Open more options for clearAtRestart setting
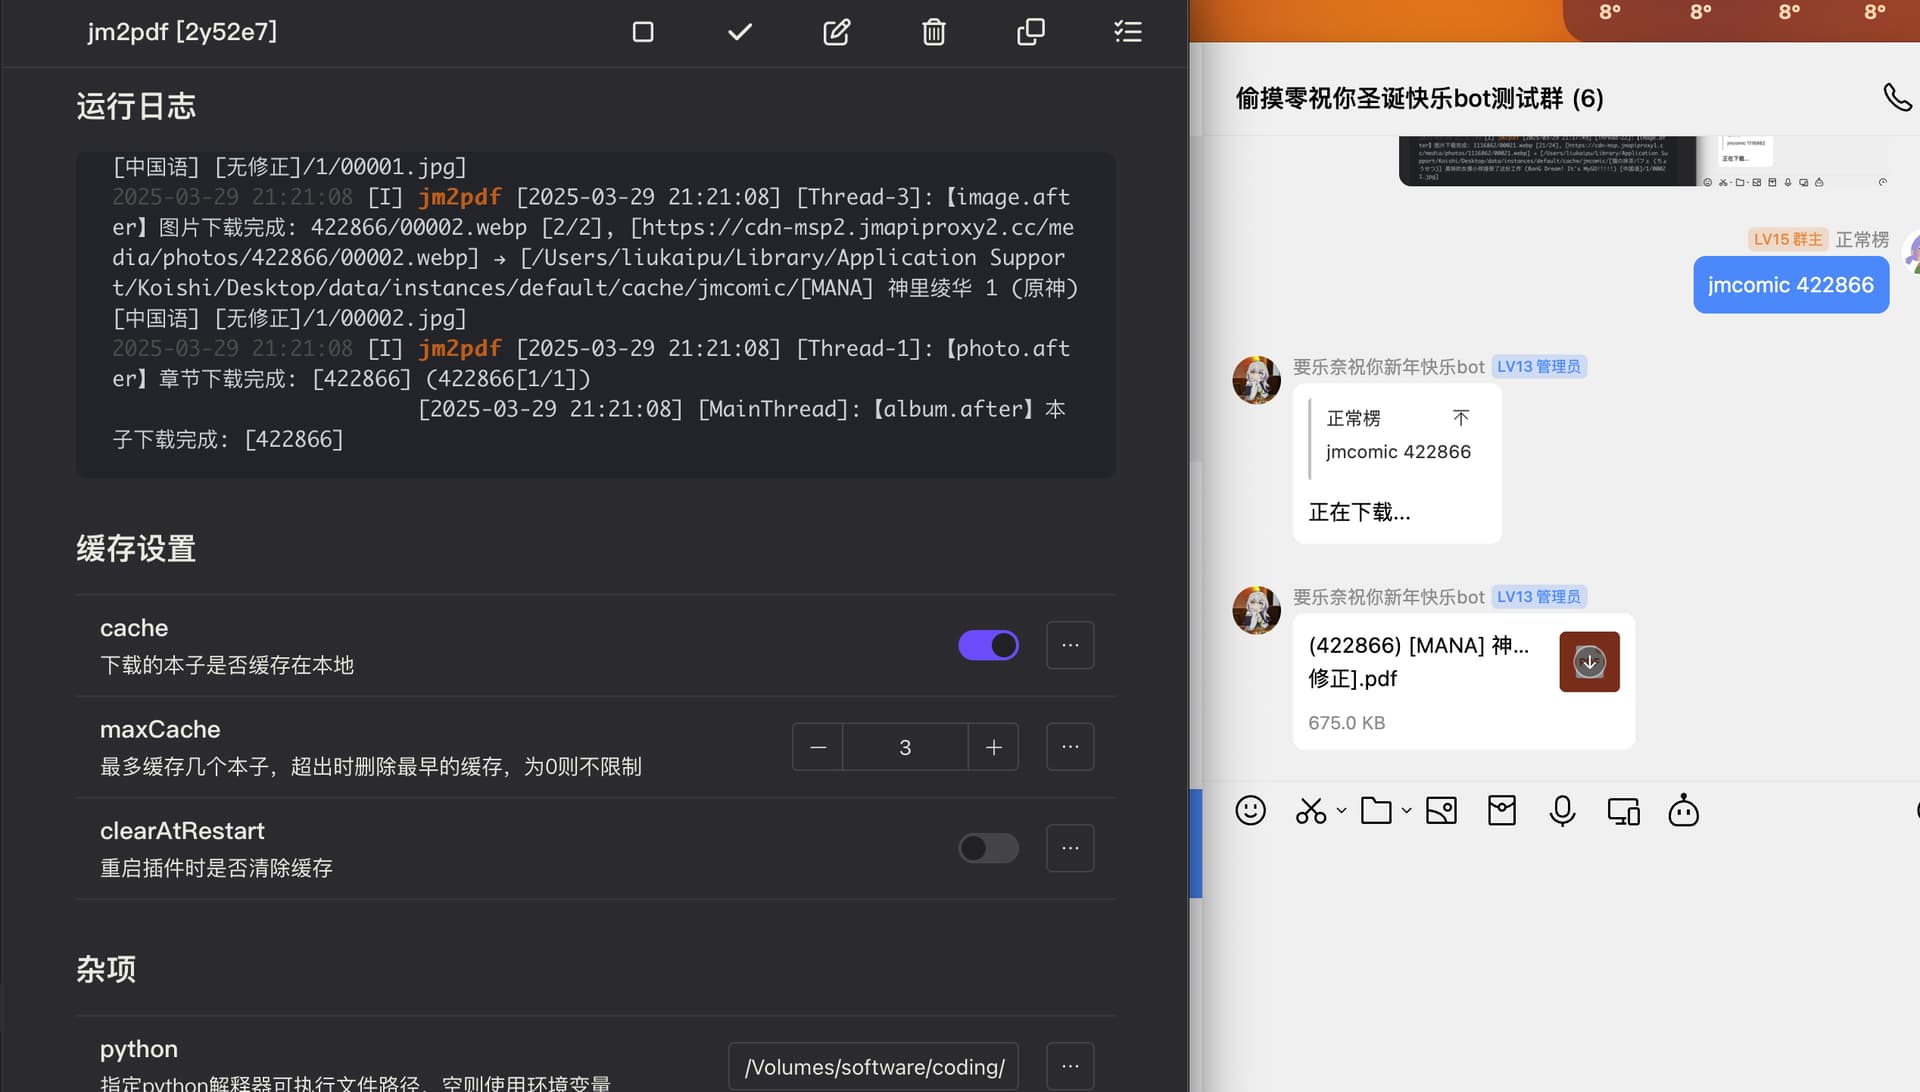 1070,848
